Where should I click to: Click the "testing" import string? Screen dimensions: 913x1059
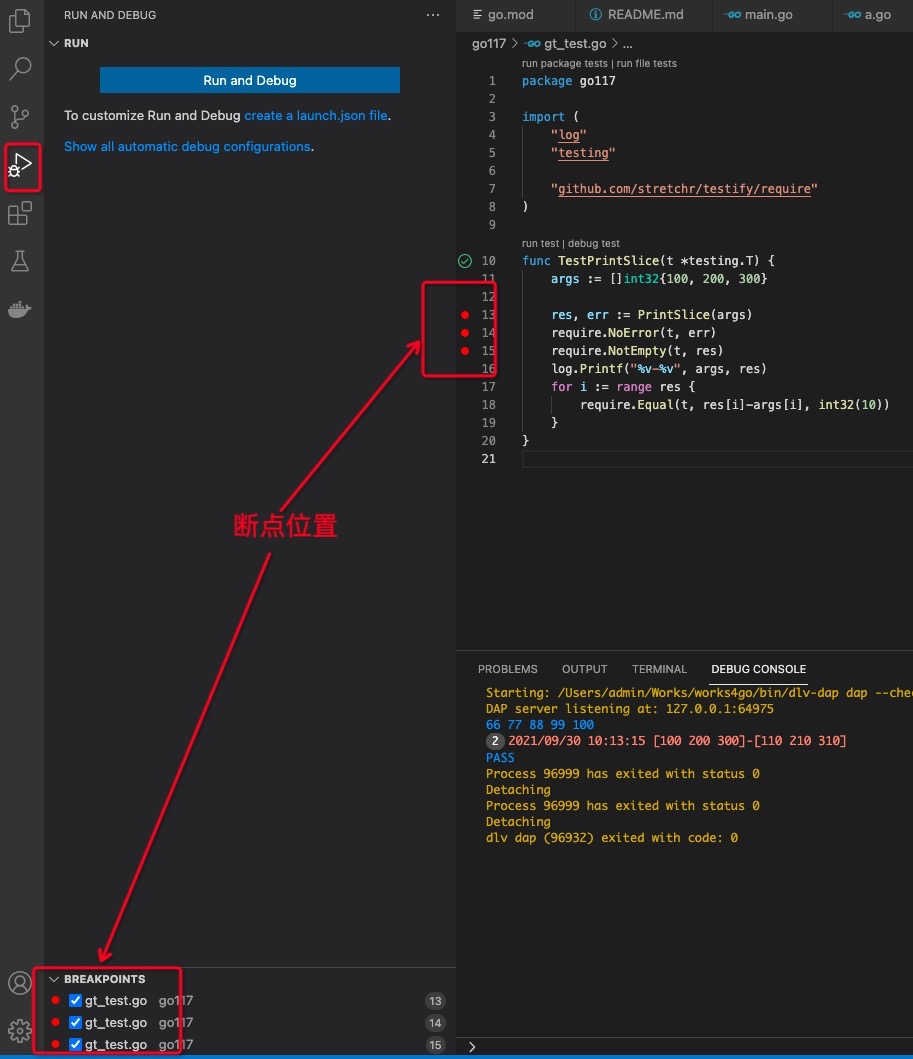tap(583, 153)
